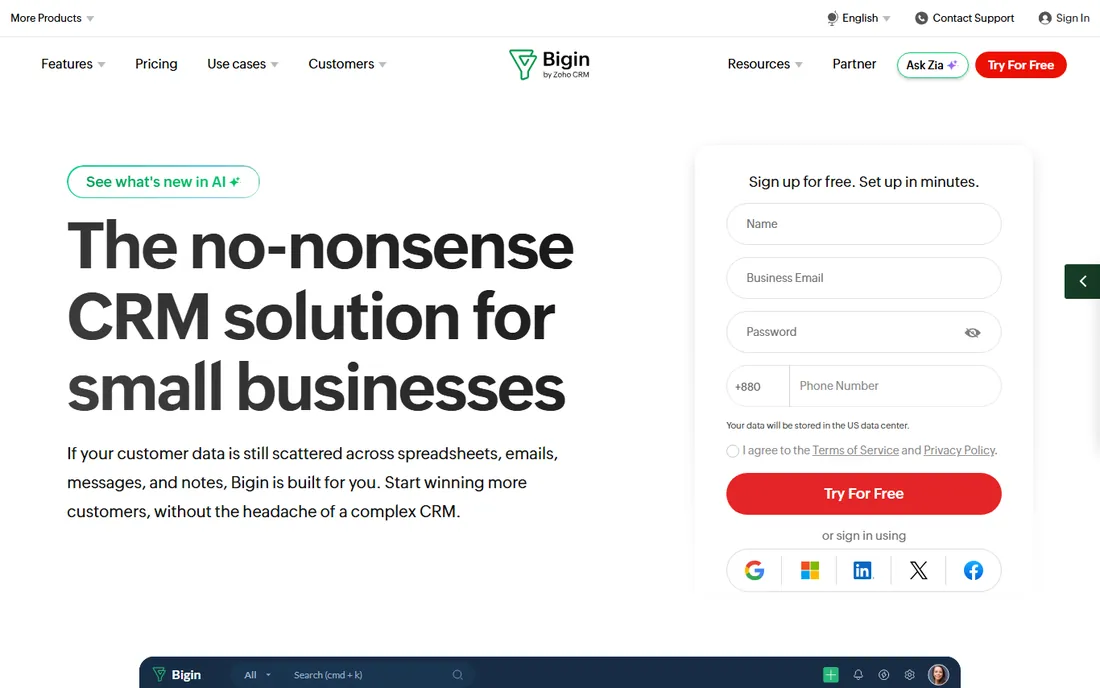Screen dimensions: 1100x688
Task: Open settings gear in app preview
Action: tap(909, 675)
